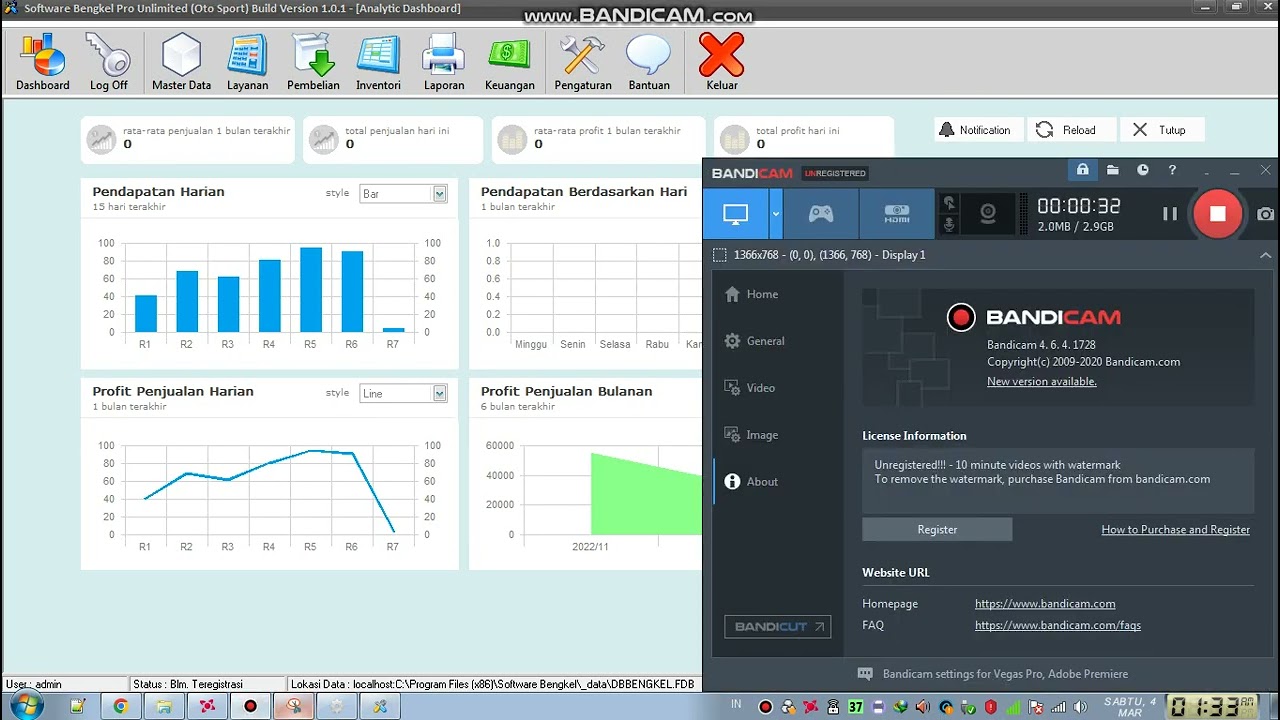
Task: Click Bandicam settings for Vegas Pro text
Action: tap(1005, 674)
